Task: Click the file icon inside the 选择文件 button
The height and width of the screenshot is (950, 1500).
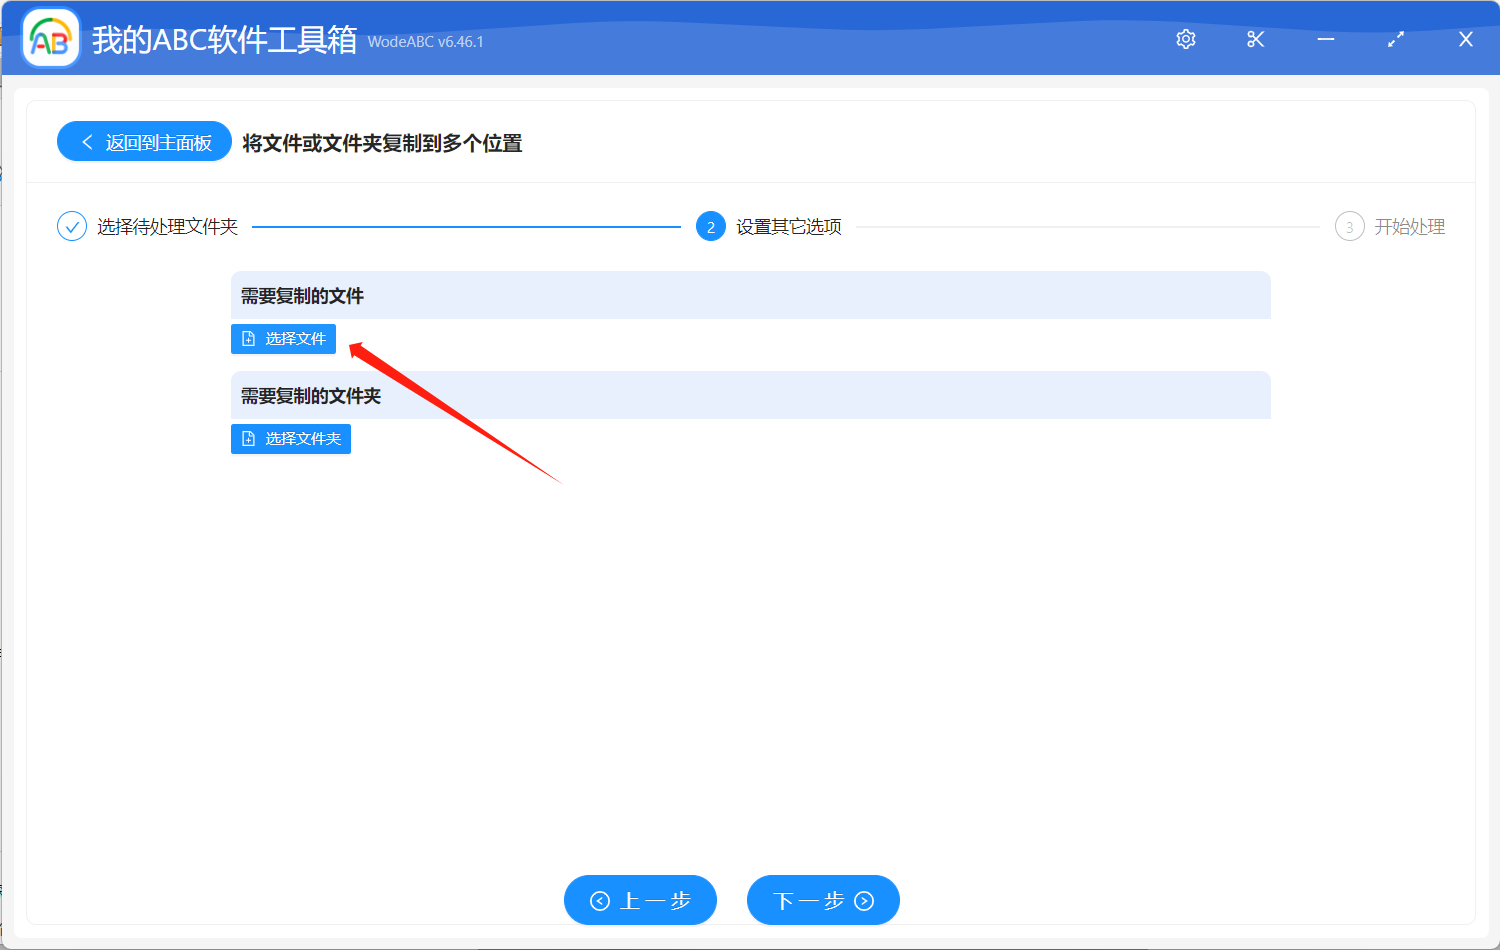Action: [247, 338]
